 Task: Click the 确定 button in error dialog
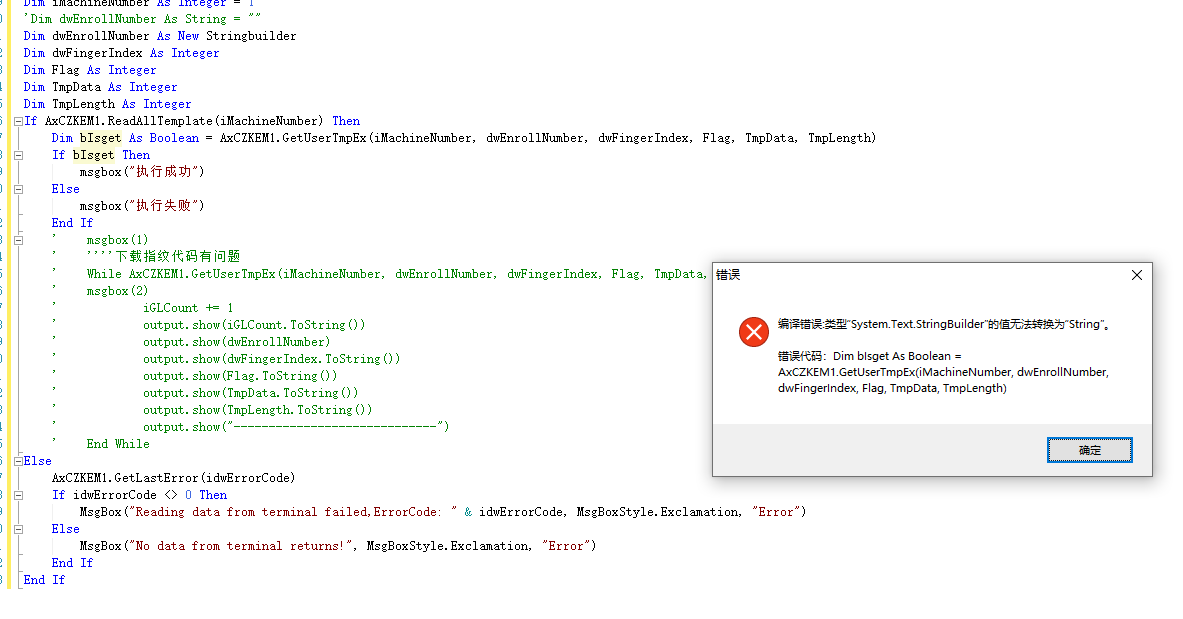(1089, 450)
